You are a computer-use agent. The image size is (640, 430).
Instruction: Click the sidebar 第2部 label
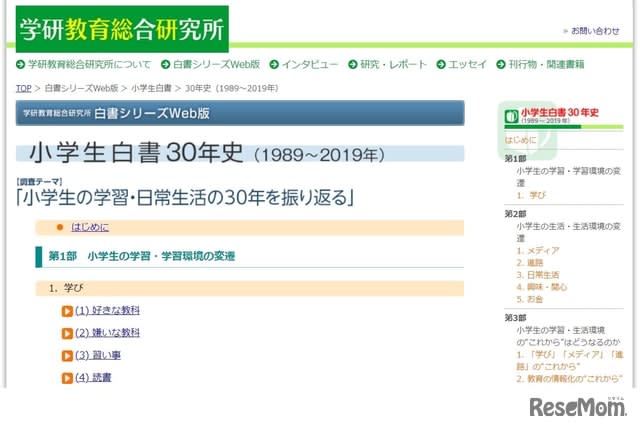[x=515, y=214]
